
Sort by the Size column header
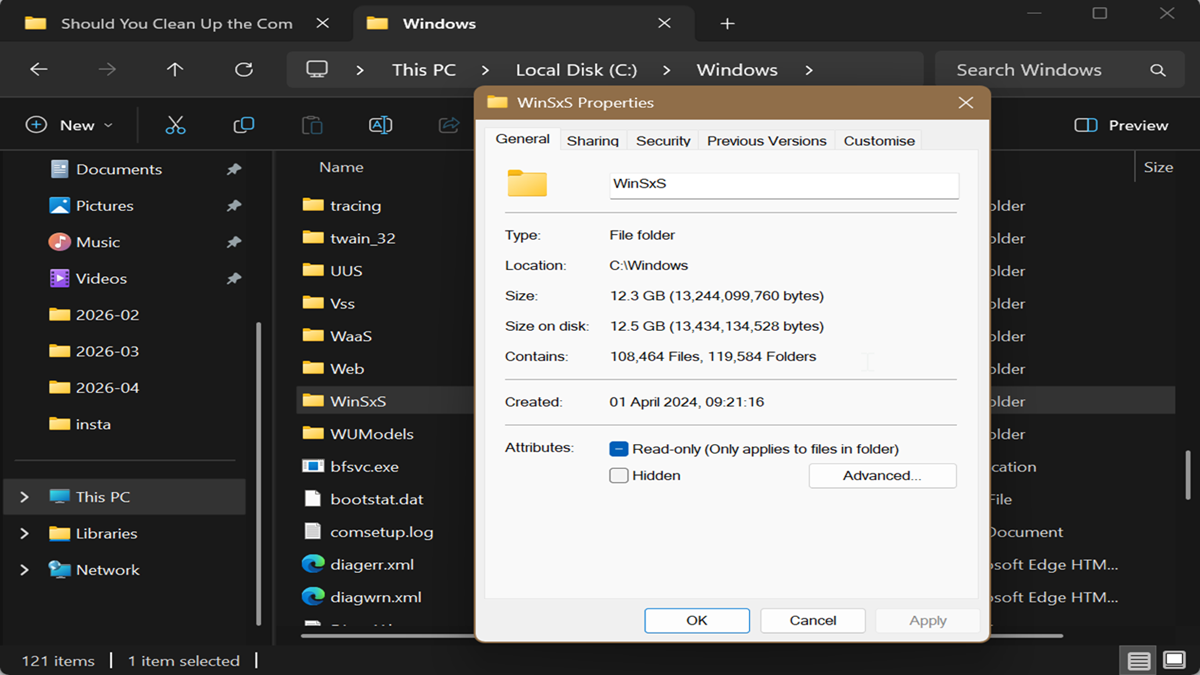tap(1158, 168)
